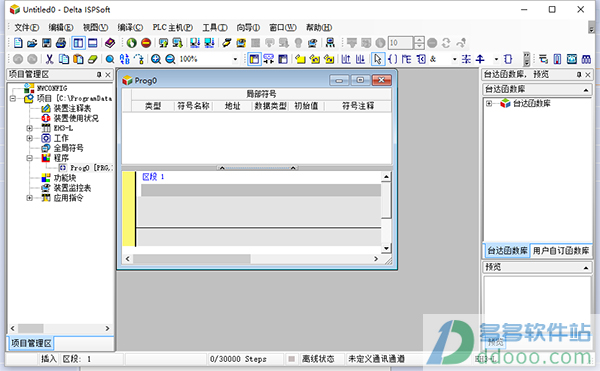
Task: Click the 区段 1 gray ladder row
Action: (261, 190)
